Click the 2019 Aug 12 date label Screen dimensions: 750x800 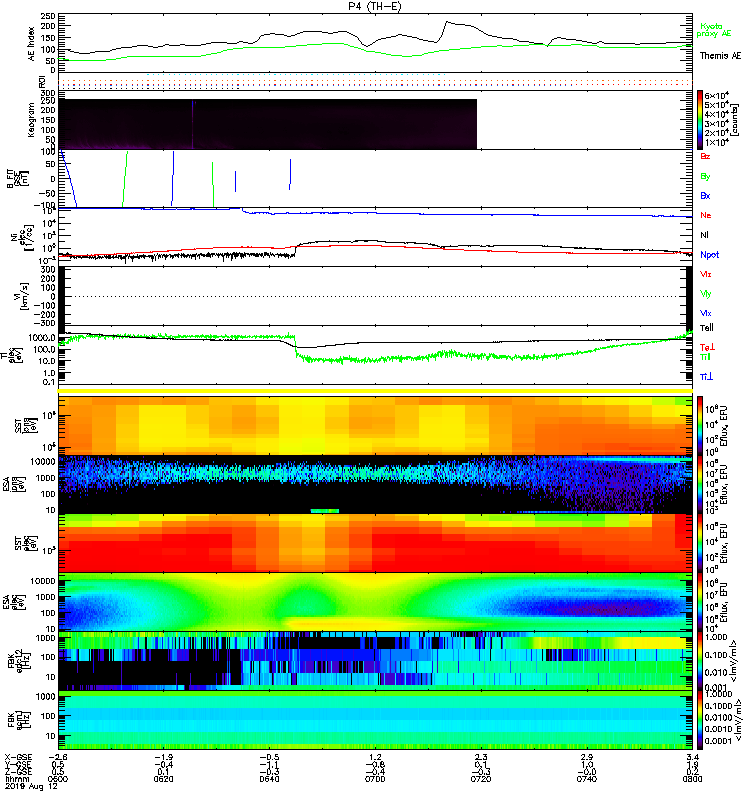pyautogui.click(x=31, y=787)
